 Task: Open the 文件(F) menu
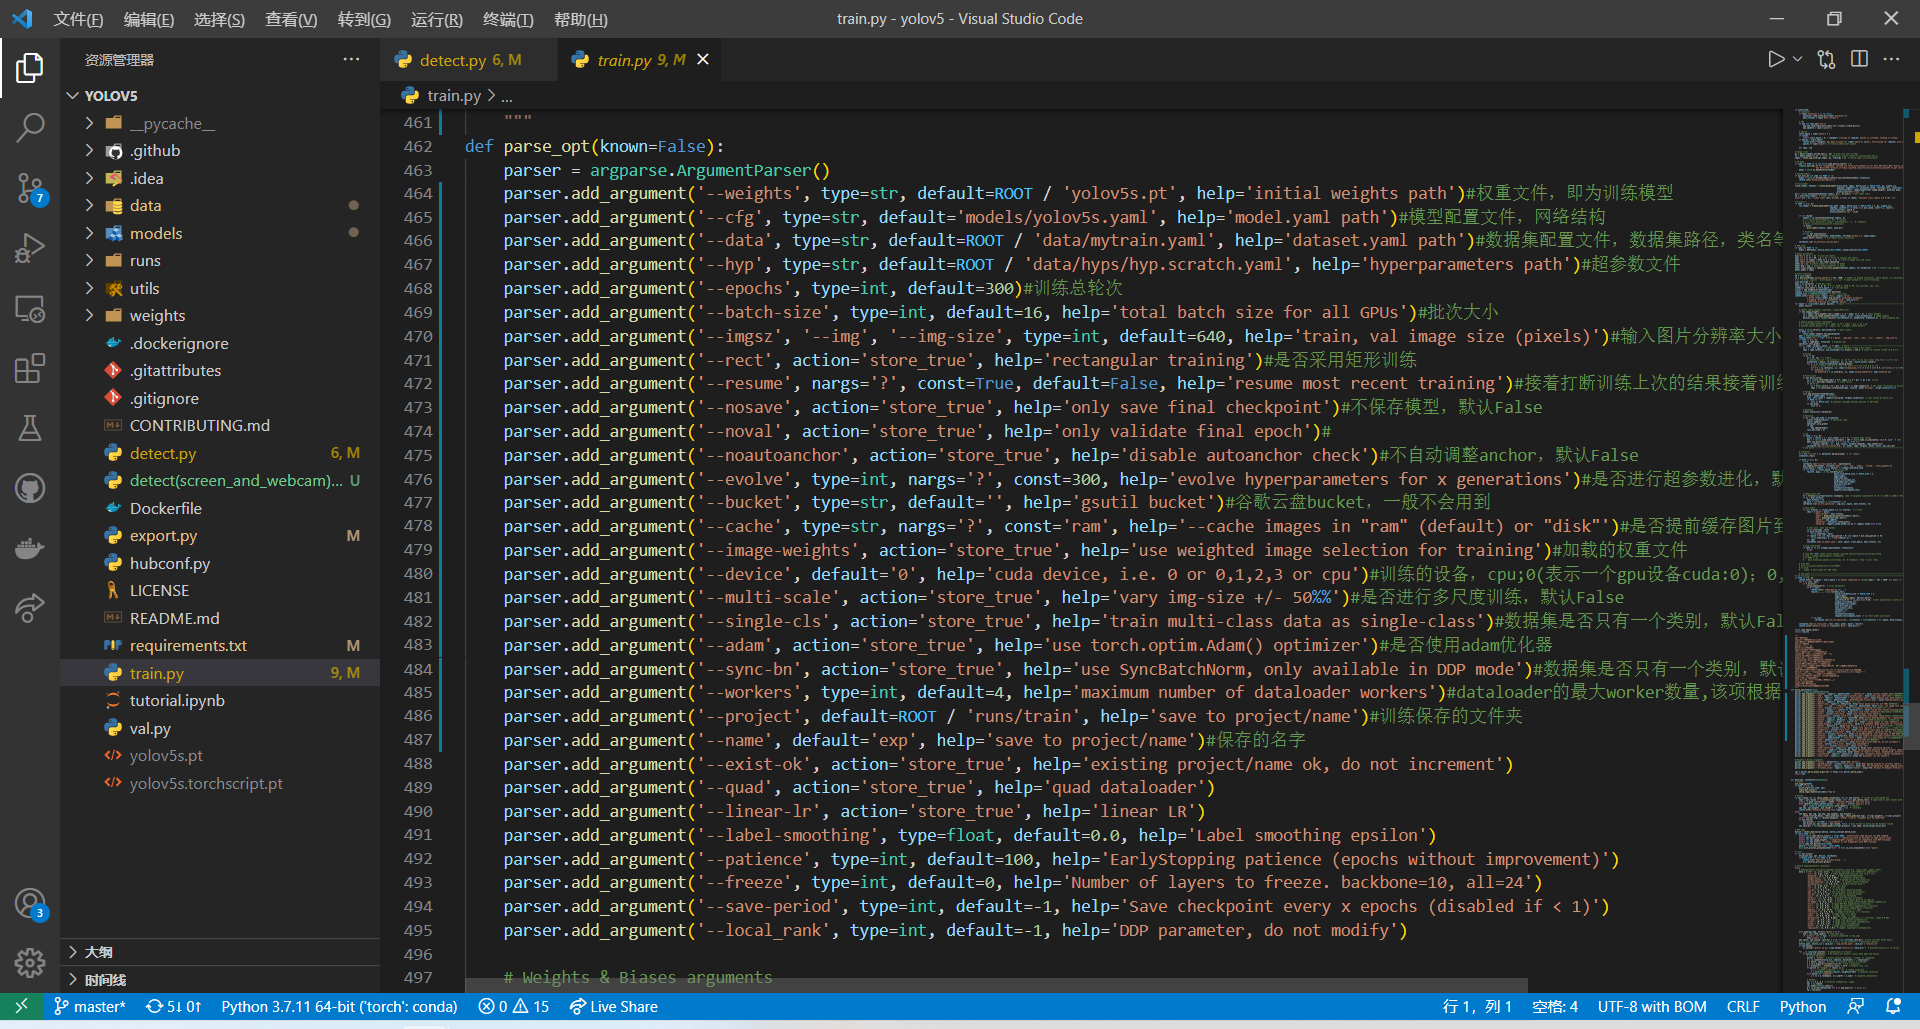pyautogui.click(x=78, y=19)
